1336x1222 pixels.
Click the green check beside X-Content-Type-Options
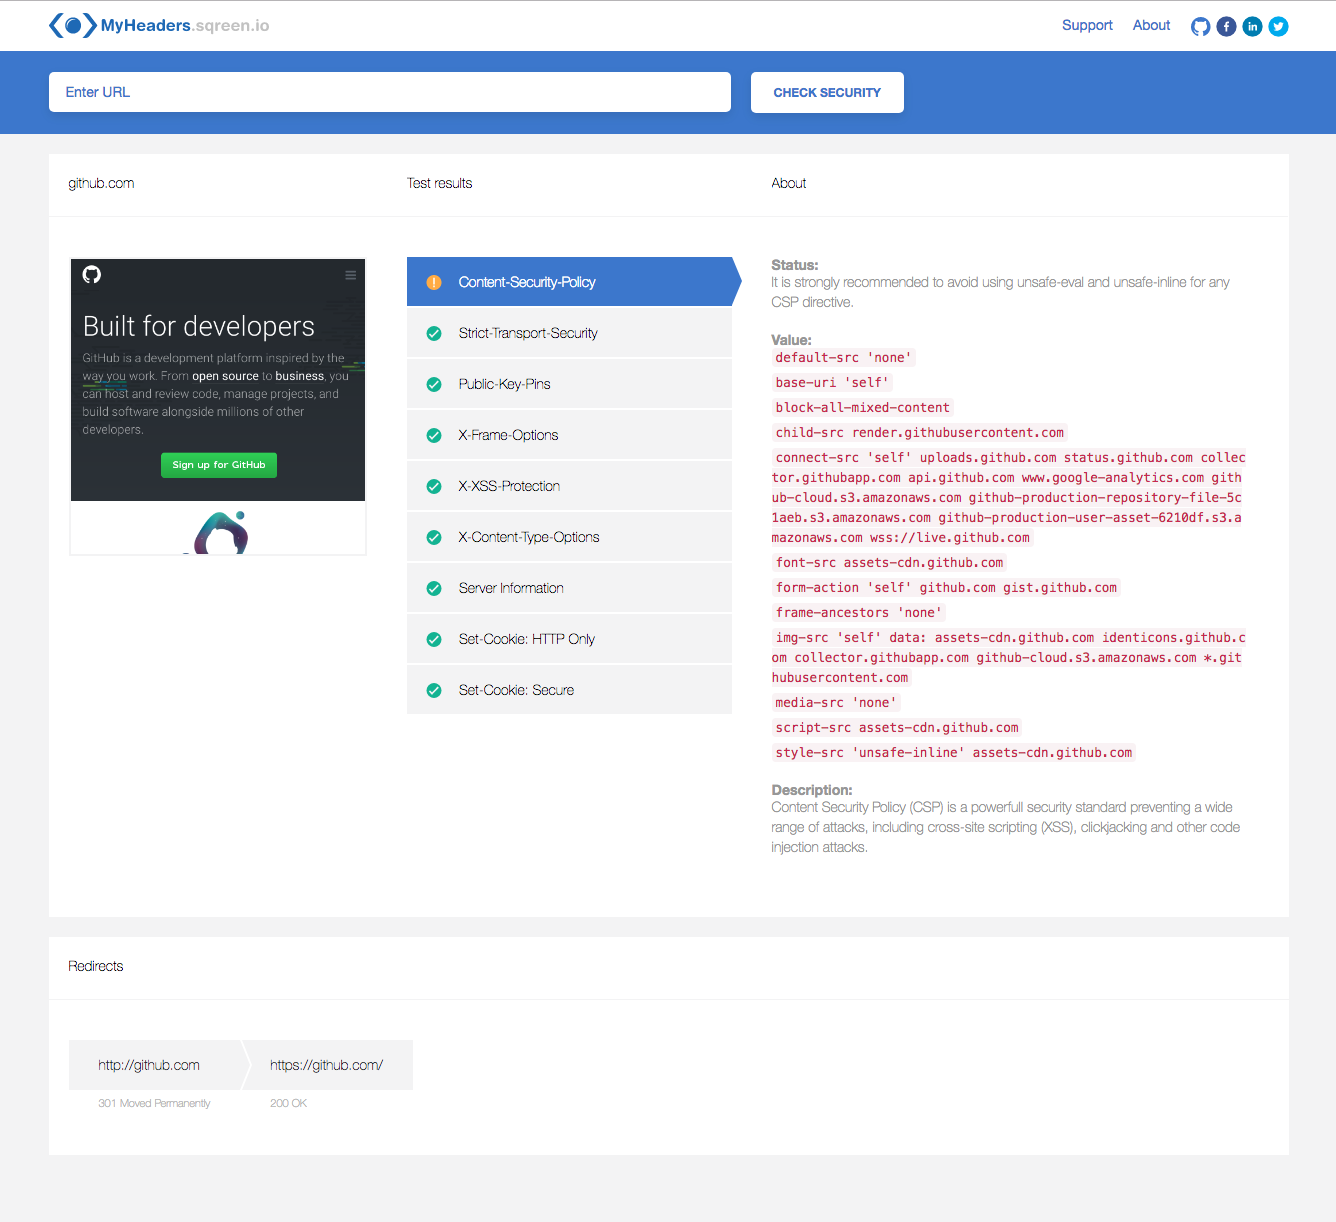coord(434,537)
